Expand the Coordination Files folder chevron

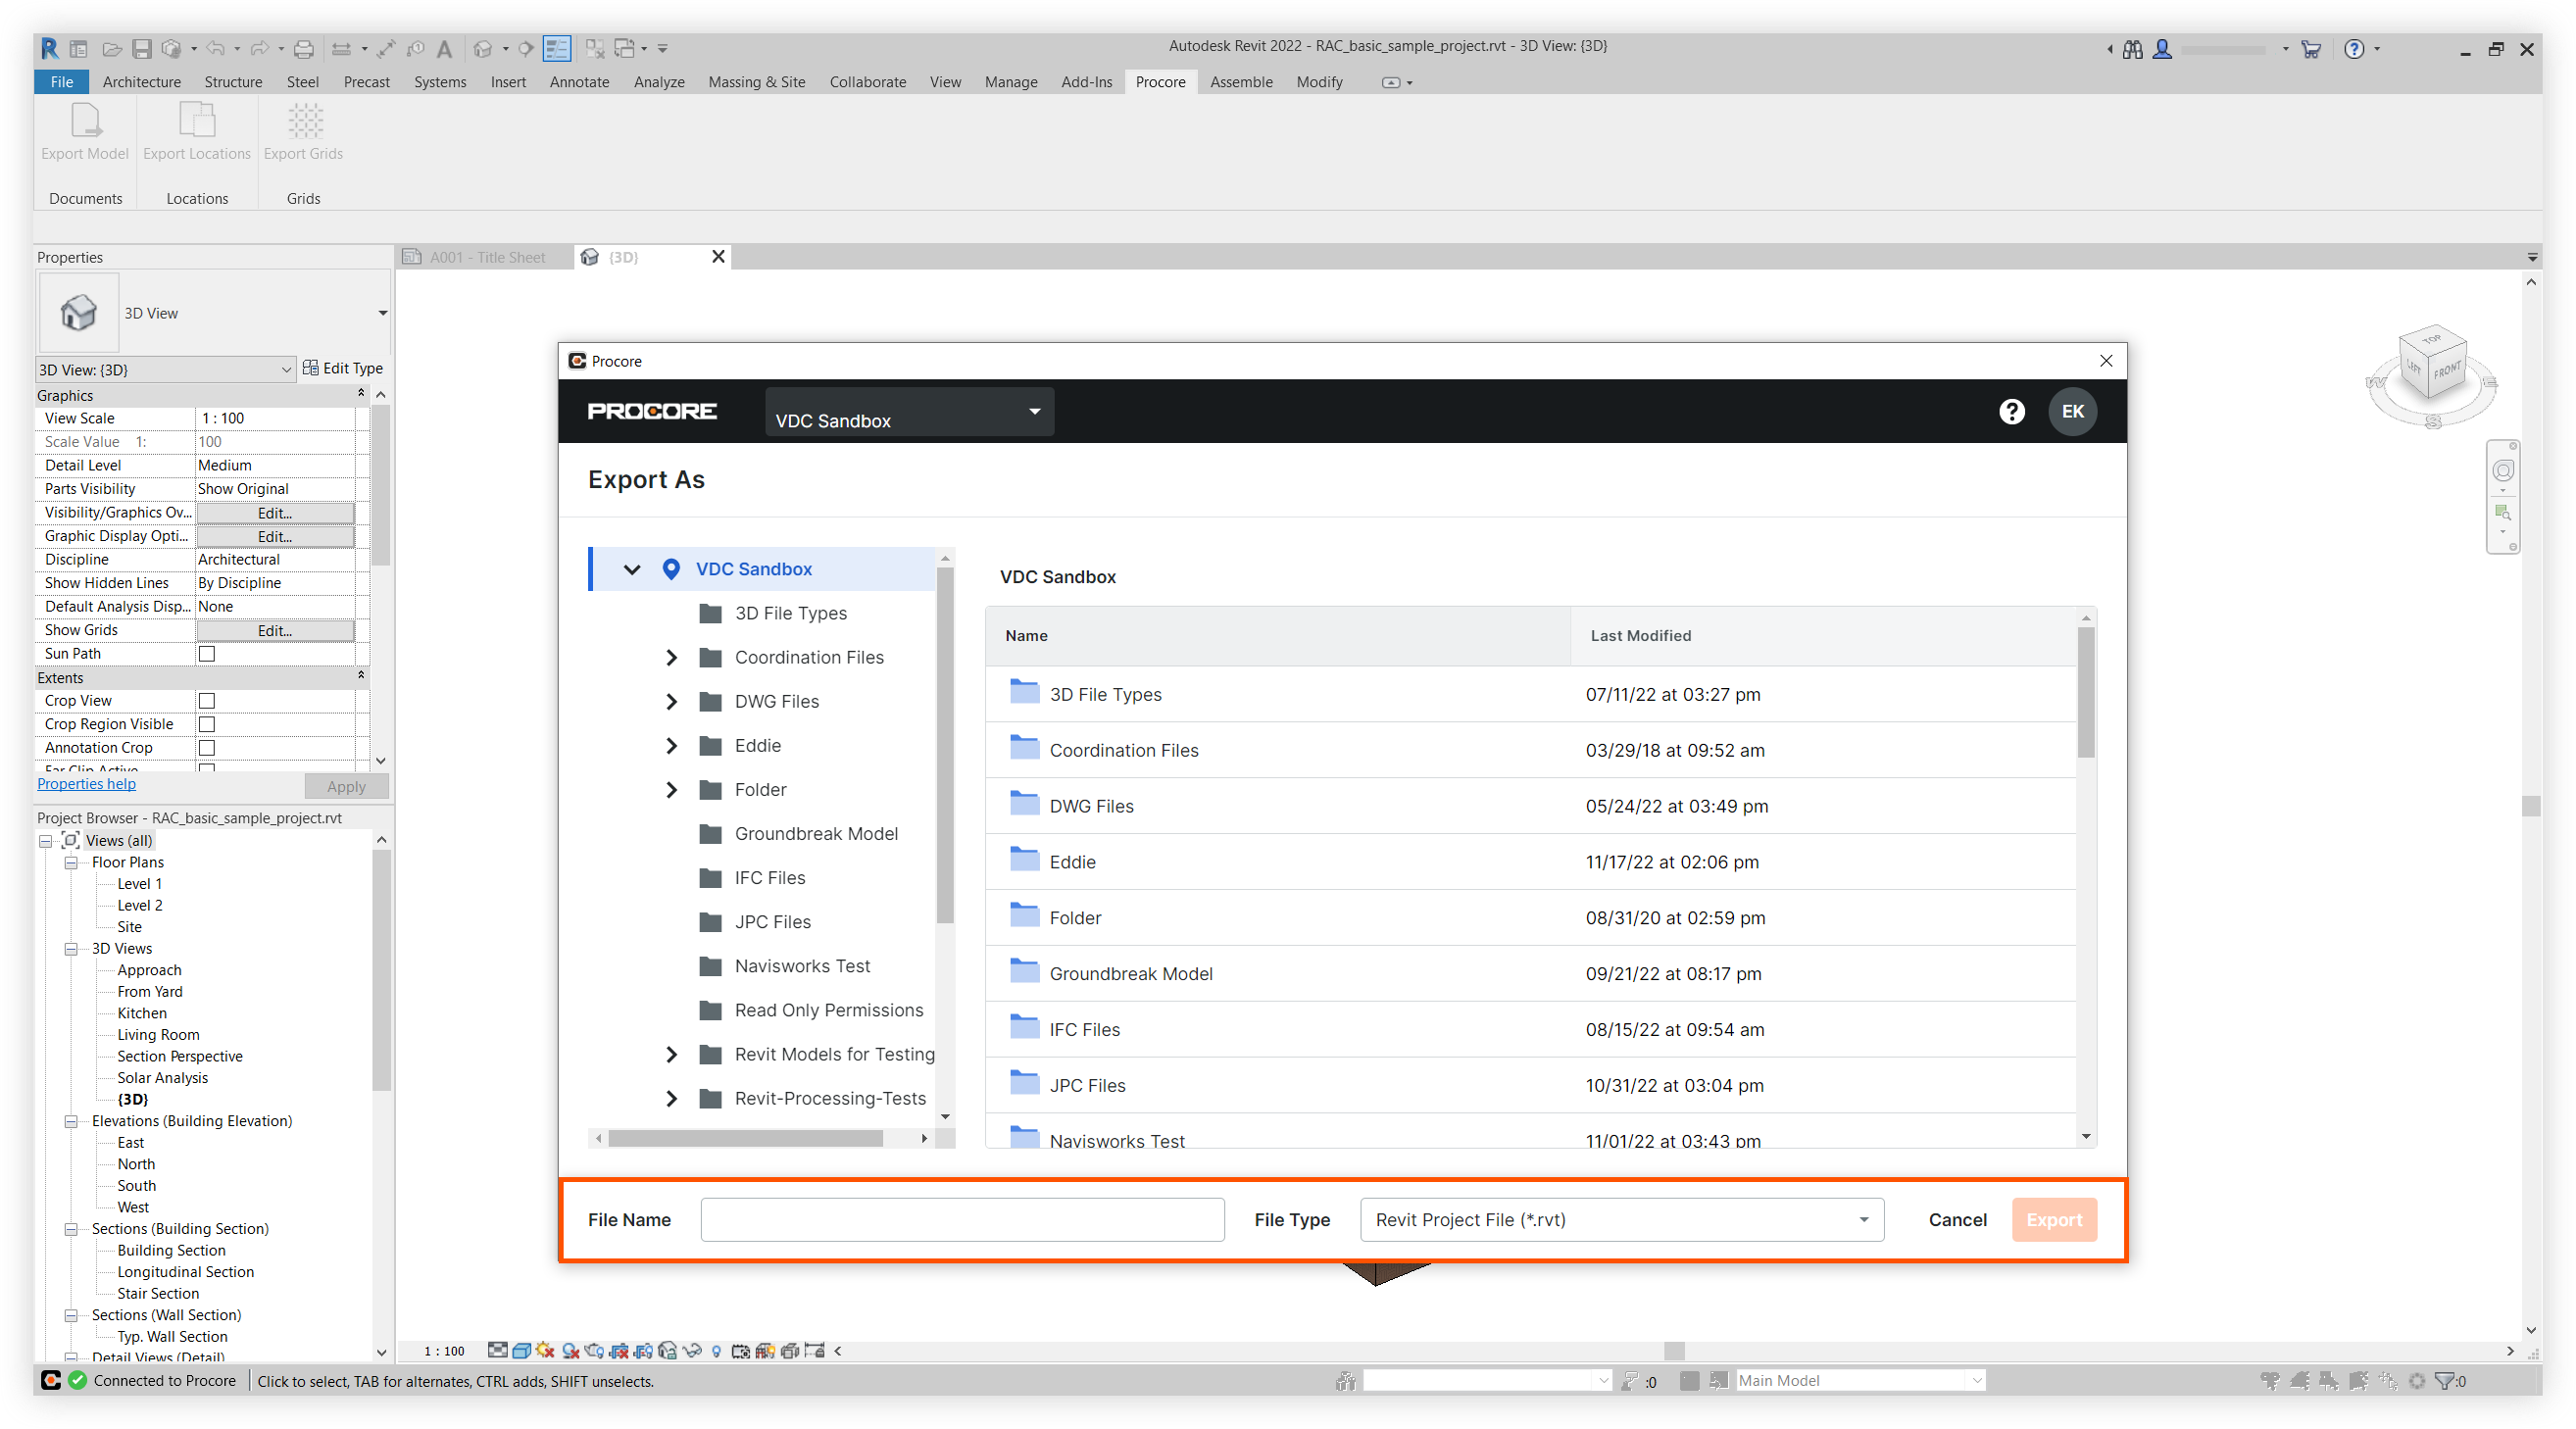click(x=671, y=657)
